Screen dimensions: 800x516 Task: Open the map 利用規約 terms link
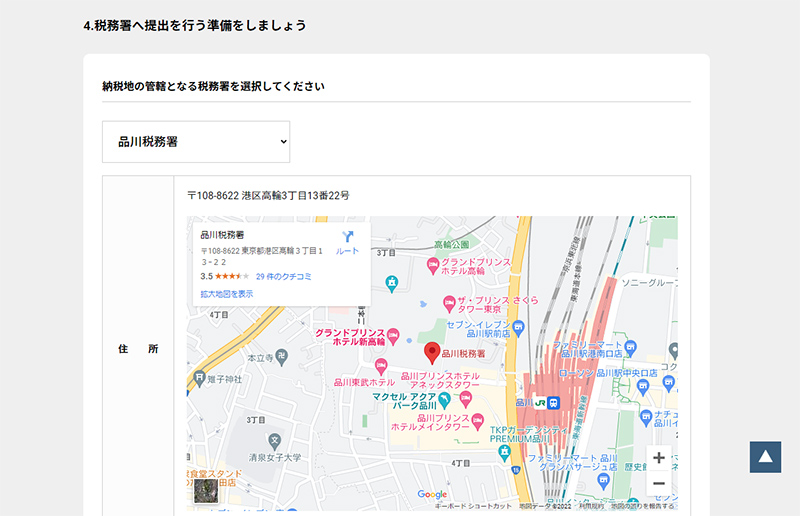click(591, 506)
